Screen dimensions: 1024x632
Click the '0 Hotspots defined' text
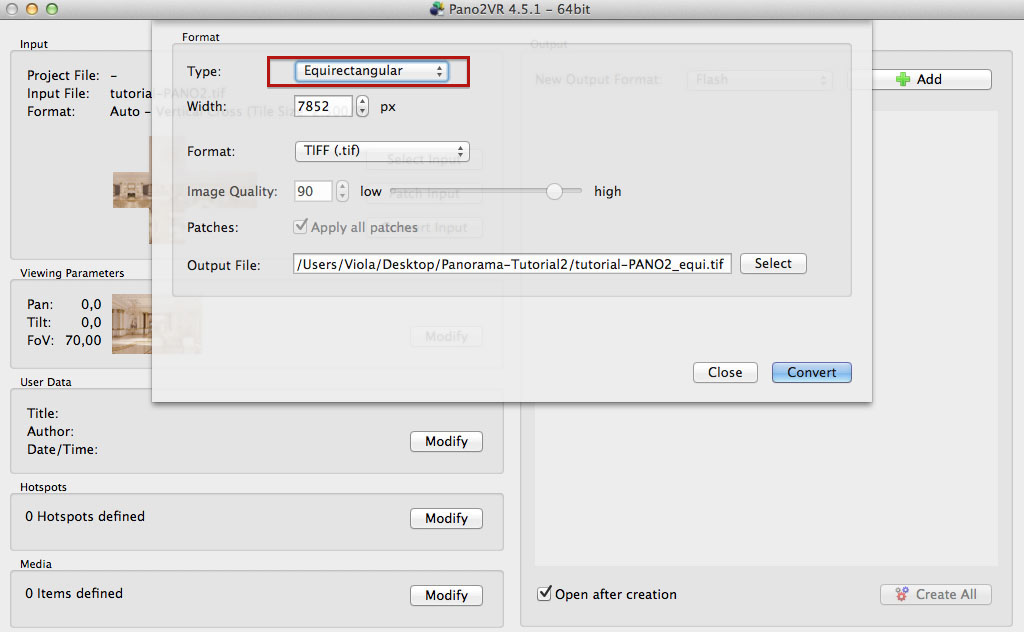[85, 516]
